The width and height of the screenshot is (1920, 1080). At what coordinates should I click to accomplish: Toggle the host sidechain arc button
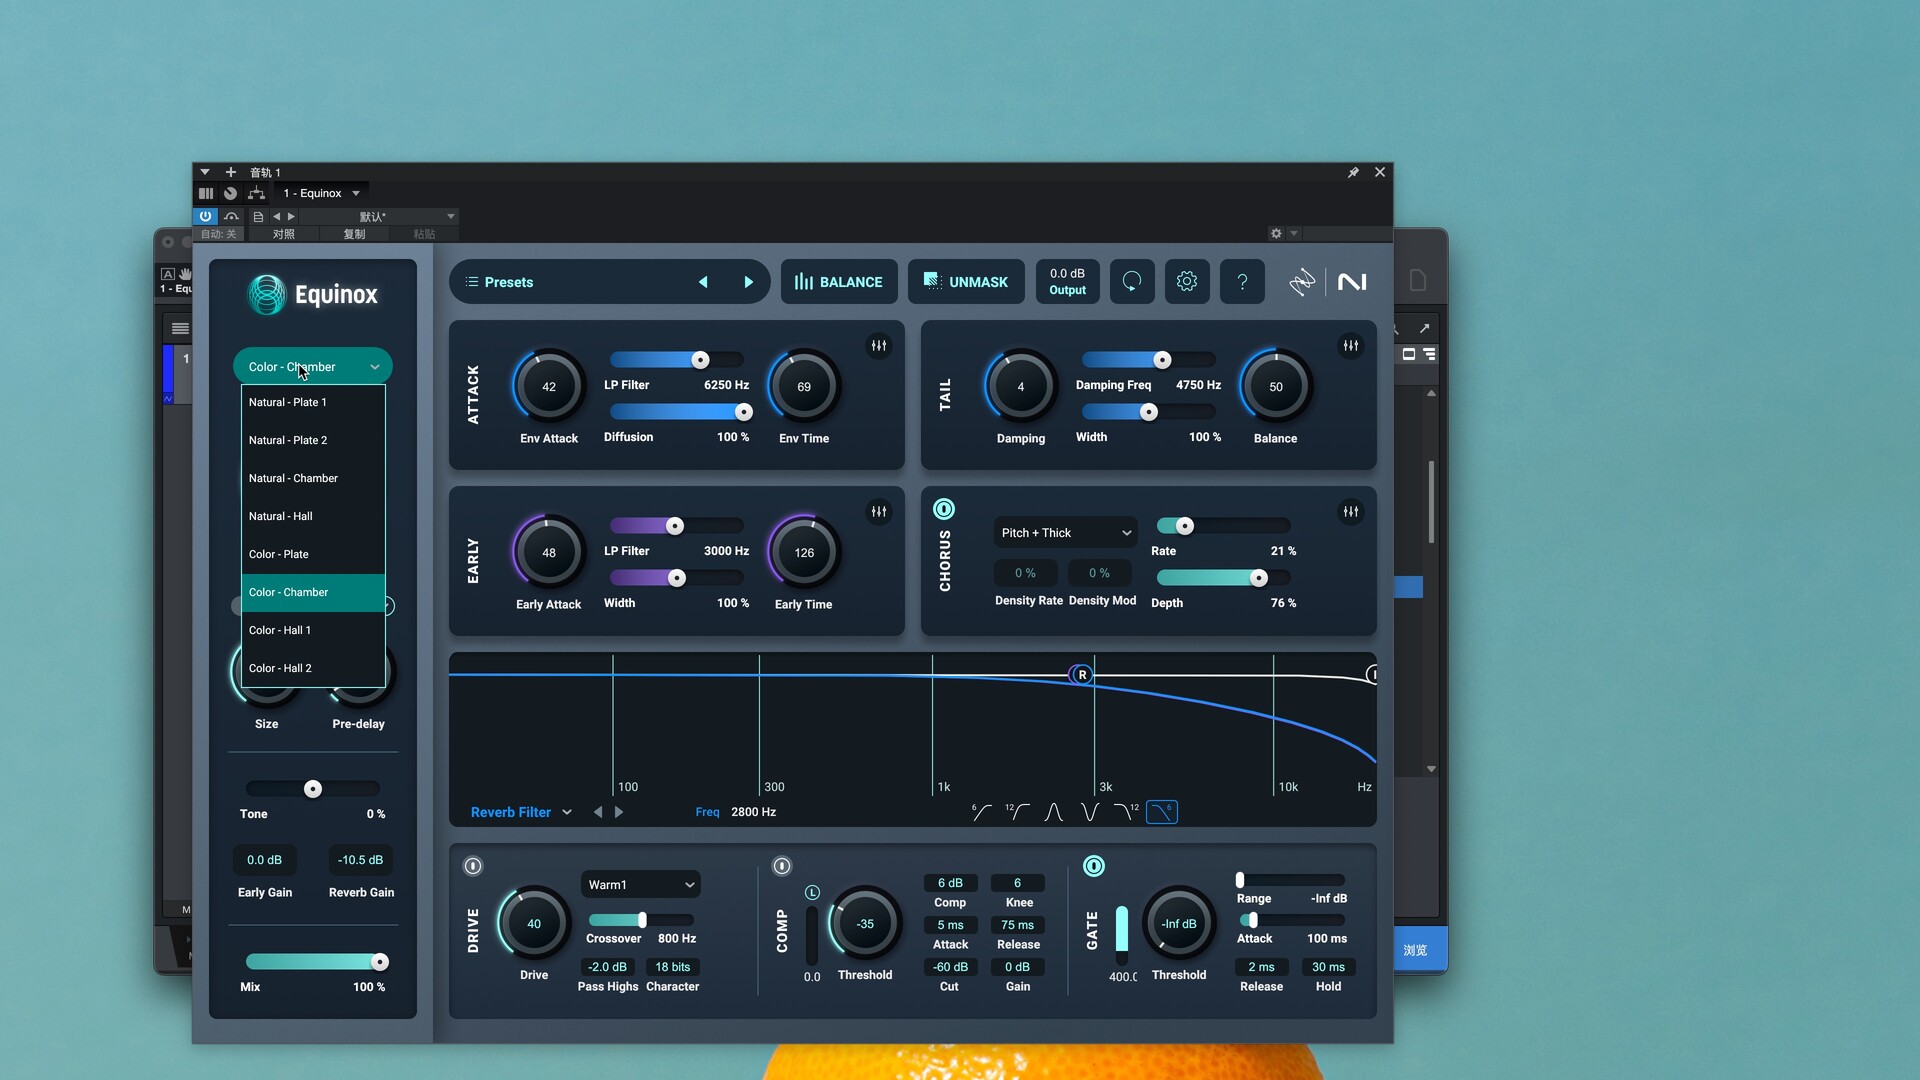[231, 216]
